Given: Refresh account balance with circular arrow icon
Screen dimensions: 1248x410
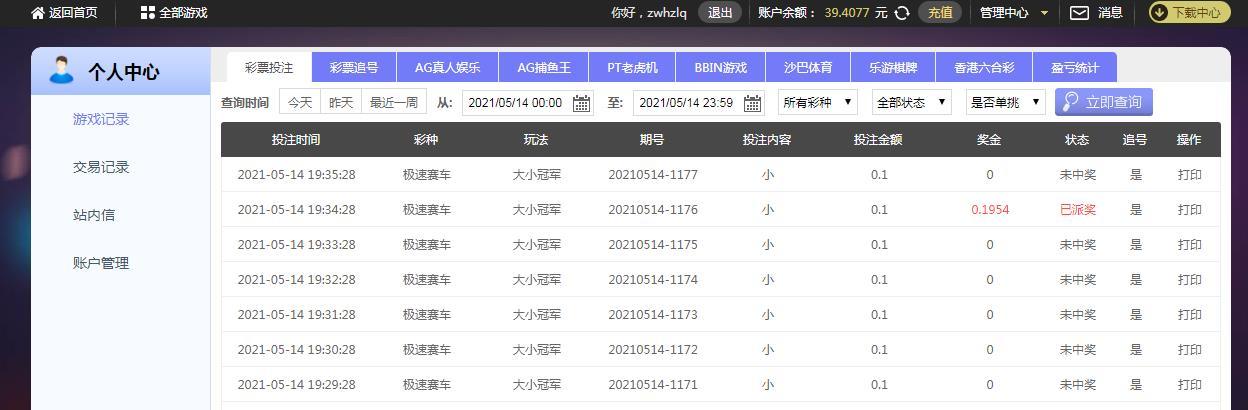Looking at the screenshot, I should (902, 13).
